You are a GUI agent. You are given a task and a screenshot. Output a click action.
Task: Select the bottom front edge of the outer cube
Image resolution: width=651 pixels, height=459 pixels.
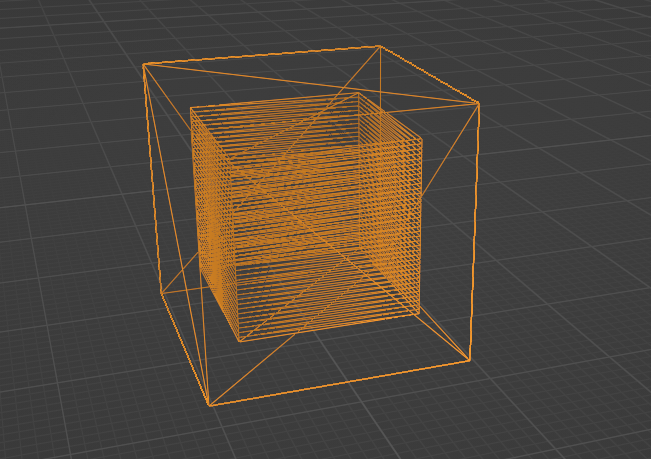pos(340,383)
